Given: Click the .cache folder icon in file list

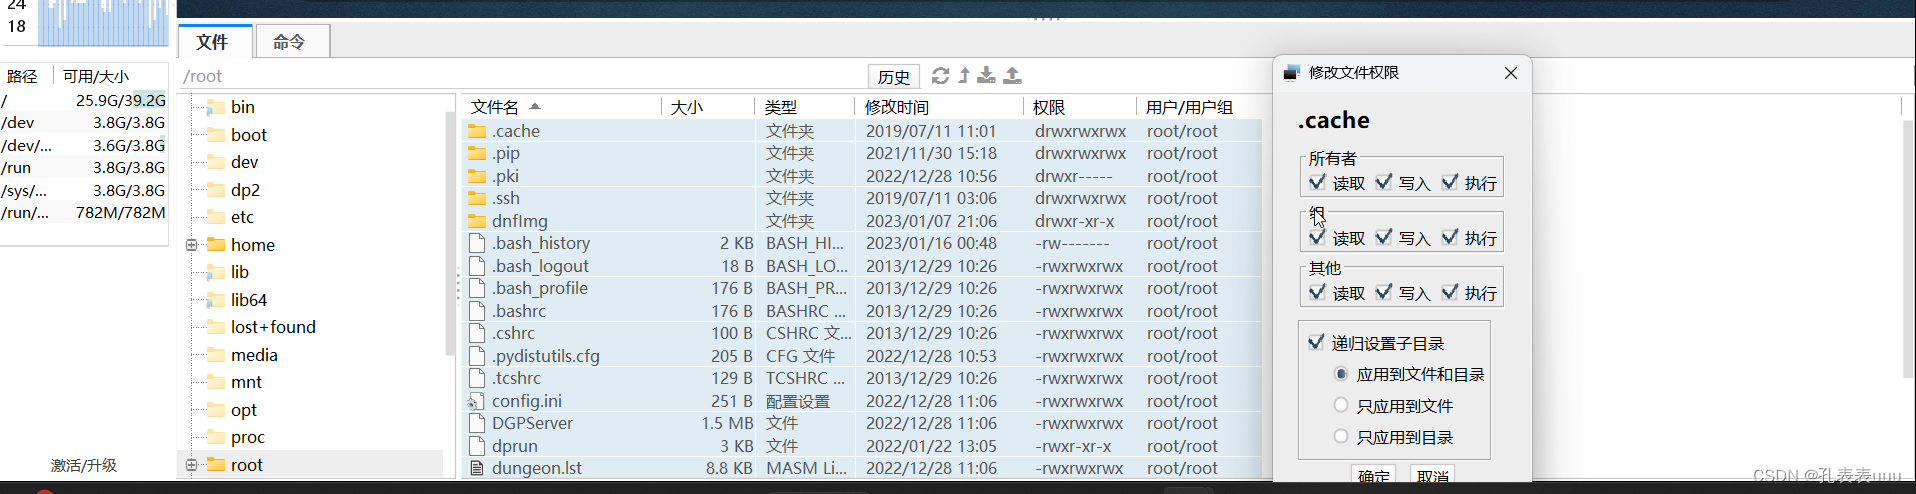Looking at the screenshot, I should click(x=477, y=131).
